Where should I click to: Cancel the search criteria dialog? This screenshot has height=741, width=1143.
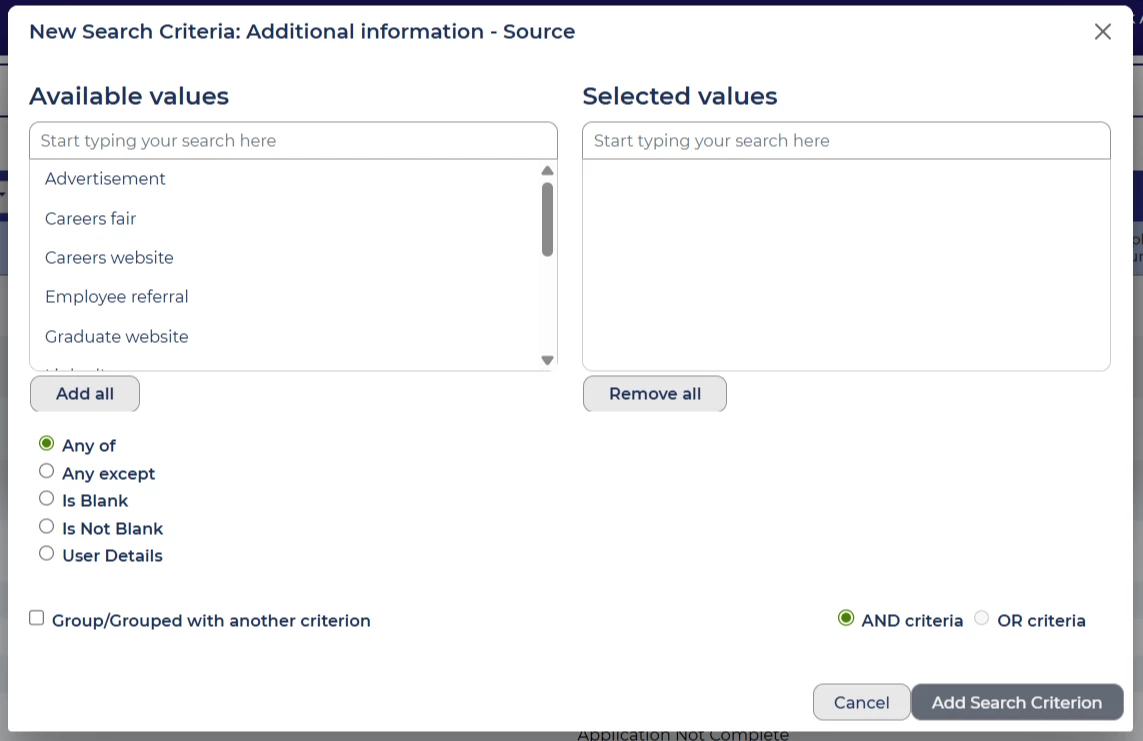pyautogui.click(x=861, y=702)
